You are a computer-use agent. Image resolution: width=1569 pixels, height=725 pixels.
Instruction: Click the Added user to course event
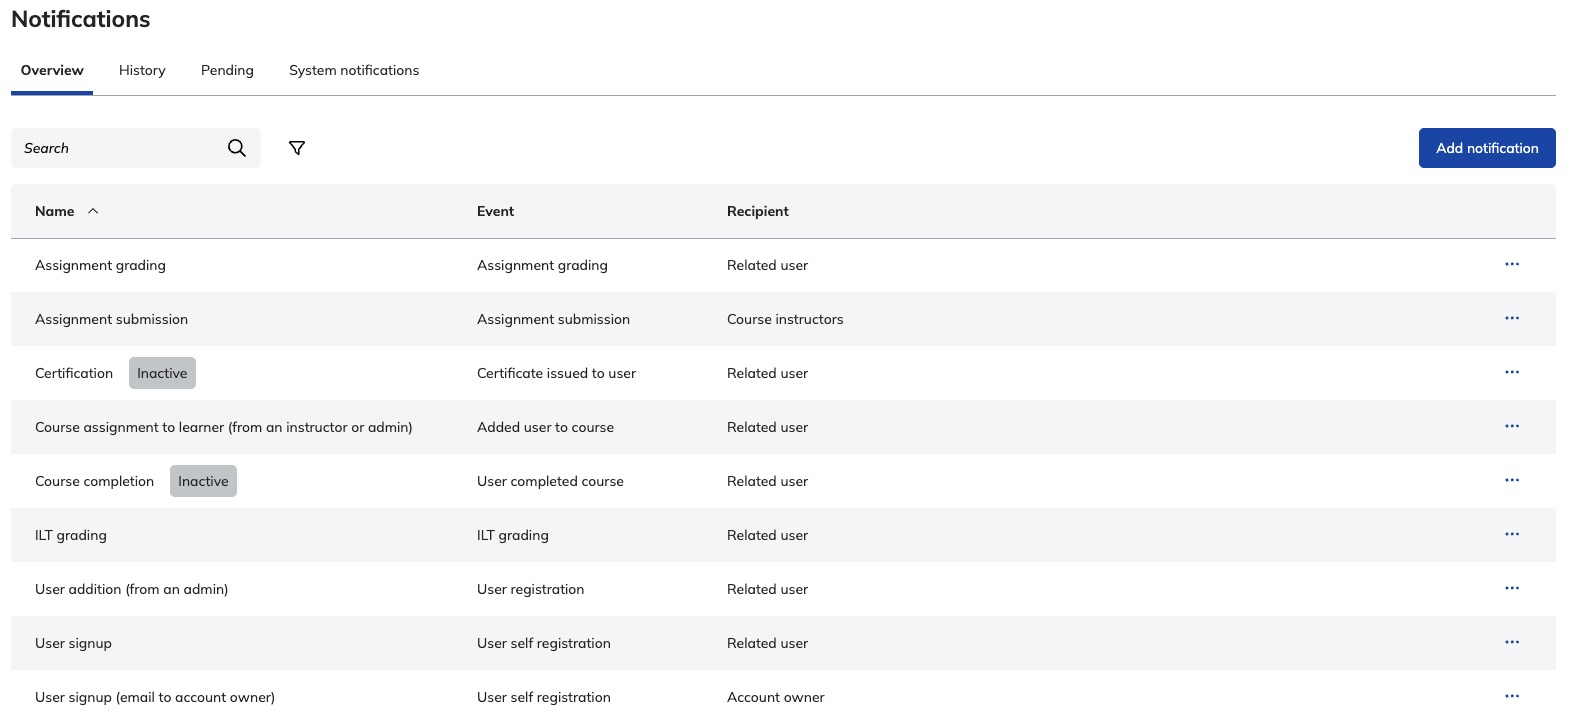coord(545,427)
